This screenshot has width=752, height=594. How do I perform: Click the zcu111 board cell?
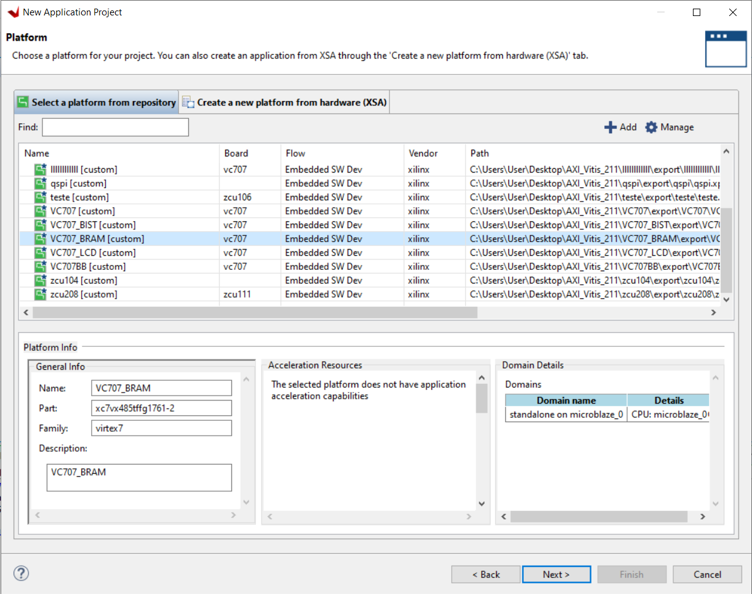click(237, 294)
